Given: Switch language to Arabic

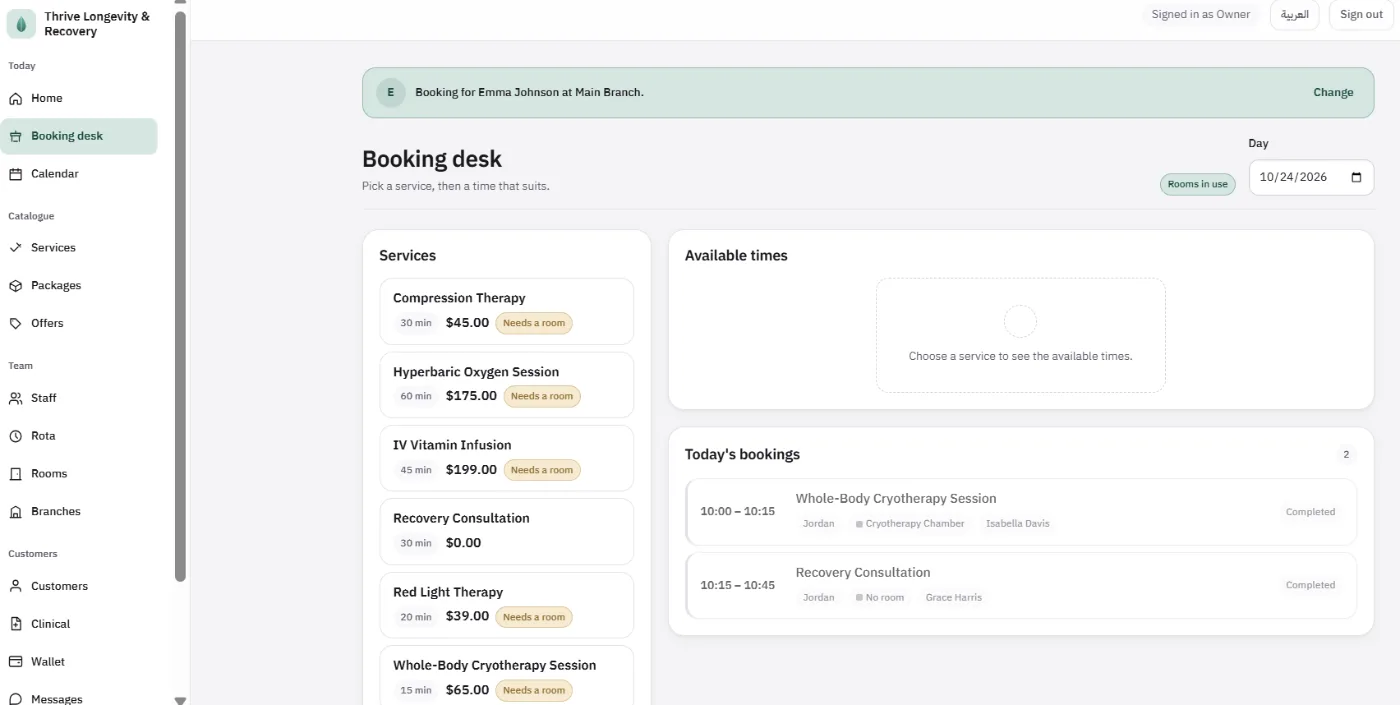Looking at the screenshot, I should click(1295, 15).
